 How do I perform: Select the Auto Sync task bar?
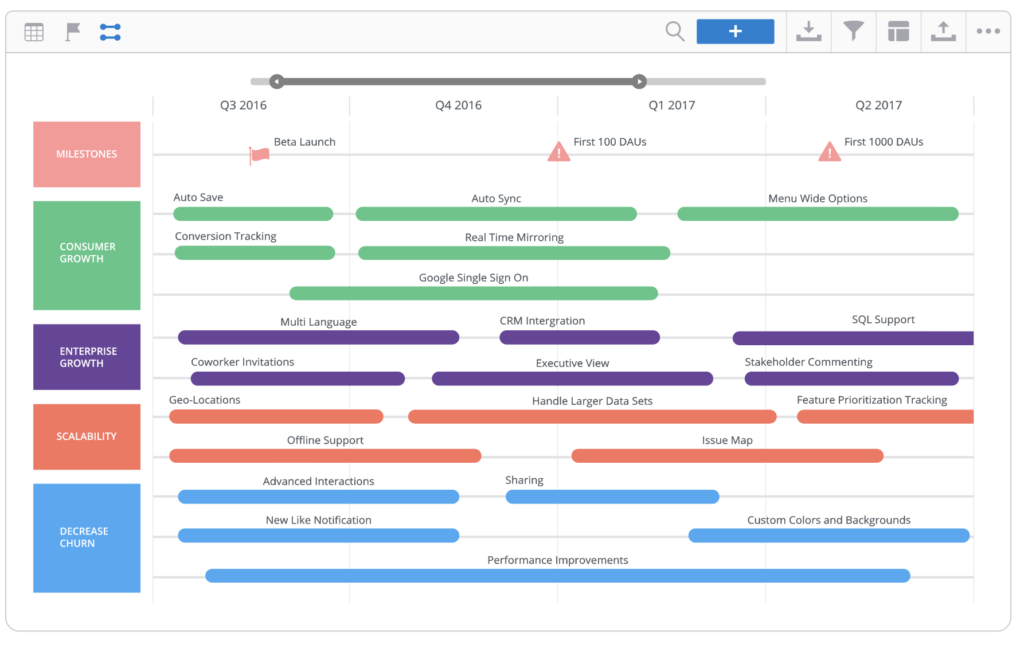(x=496, y=213)
